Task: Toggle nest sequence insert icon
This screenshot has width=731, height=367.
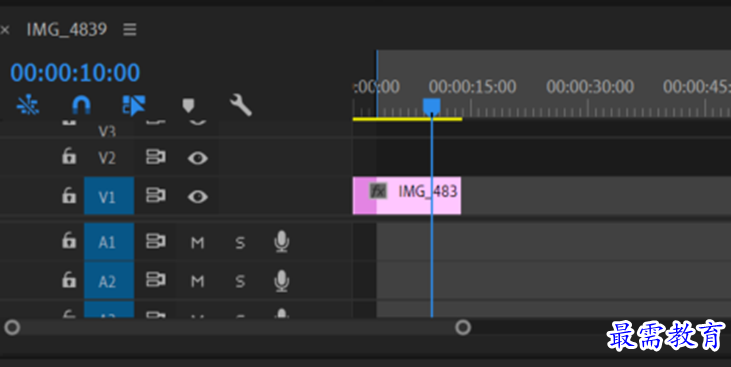Action: 28,105
